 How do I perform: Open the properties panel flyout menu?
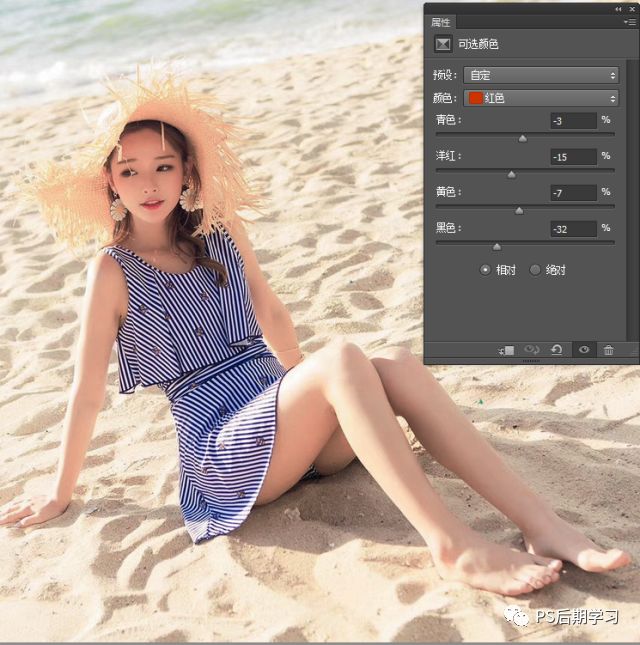630,22
